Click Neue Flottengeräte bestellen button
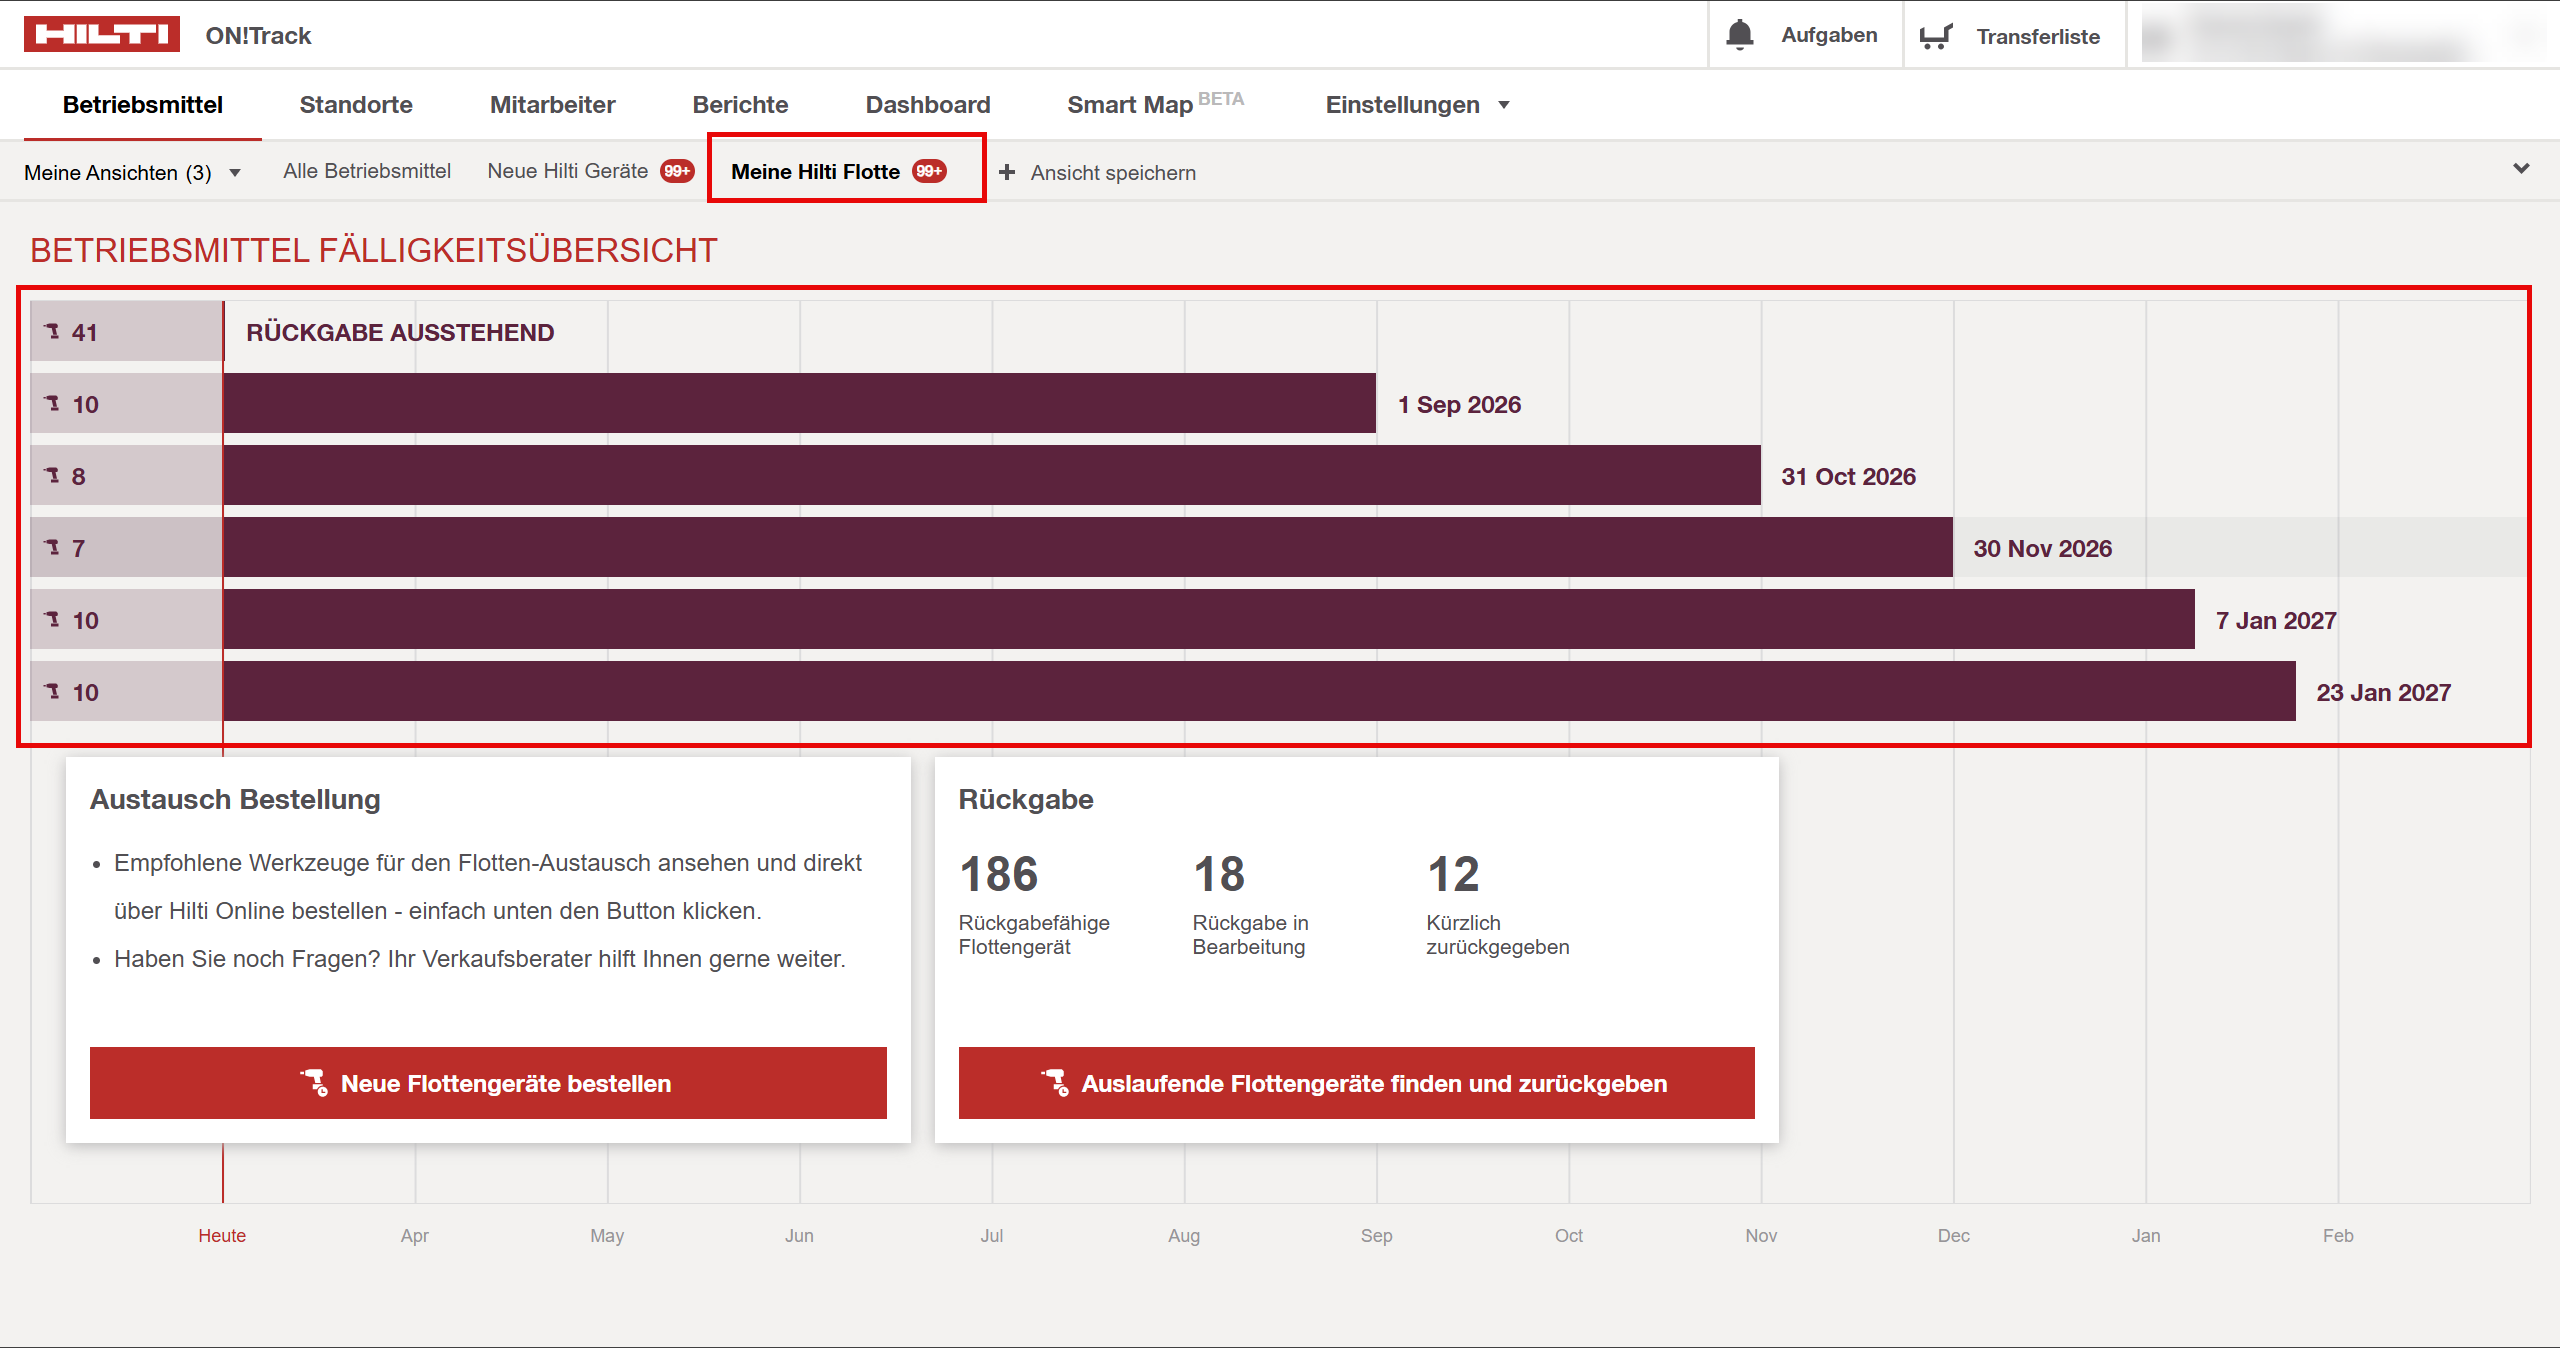Screen dimensions: 2560x1348 click(x=488, y=1083)
